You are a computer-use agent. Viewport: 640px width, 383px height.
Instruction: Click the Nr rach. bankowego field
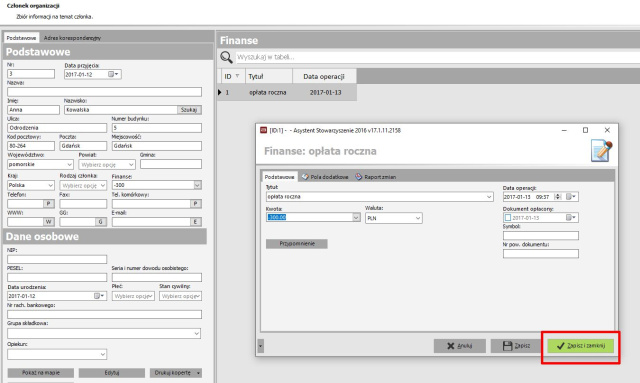104,314
